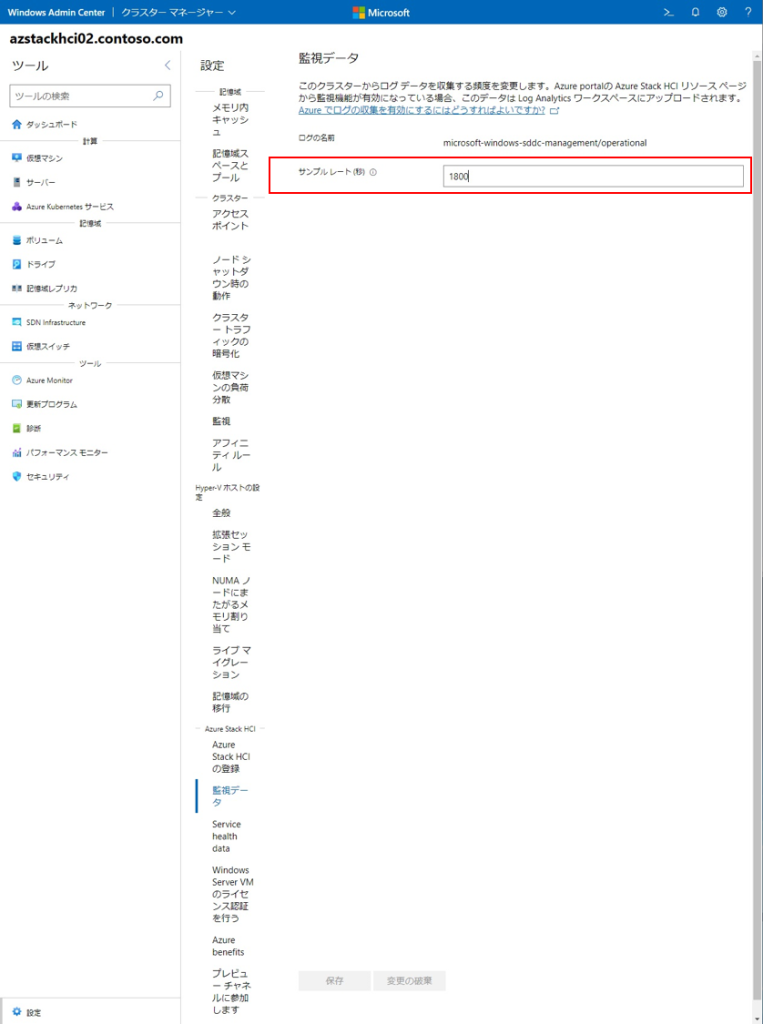Select ライブ マイグレーション settings item
Image resolution: width=763 pixels, height=1024 pixels.
(x=231, y=662)
